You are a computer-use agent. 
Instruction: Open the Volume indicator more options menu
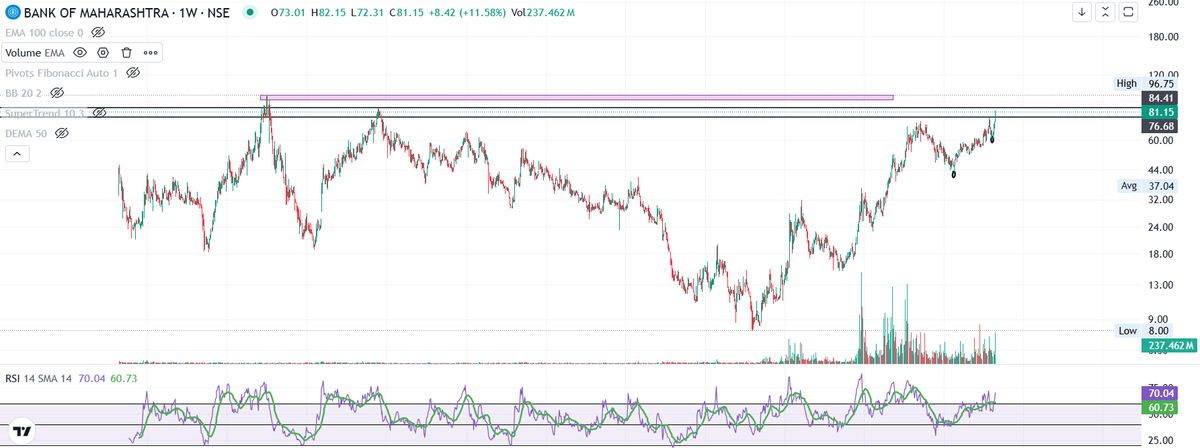151,52
